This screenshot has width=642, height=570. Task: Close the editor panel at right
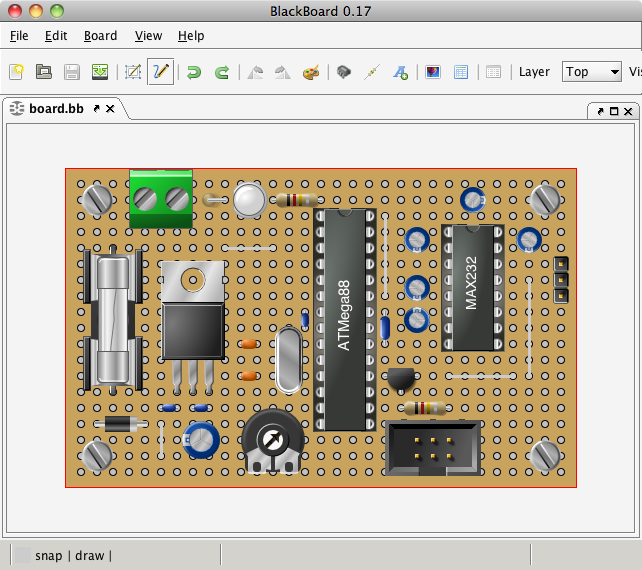click(628, 111)
